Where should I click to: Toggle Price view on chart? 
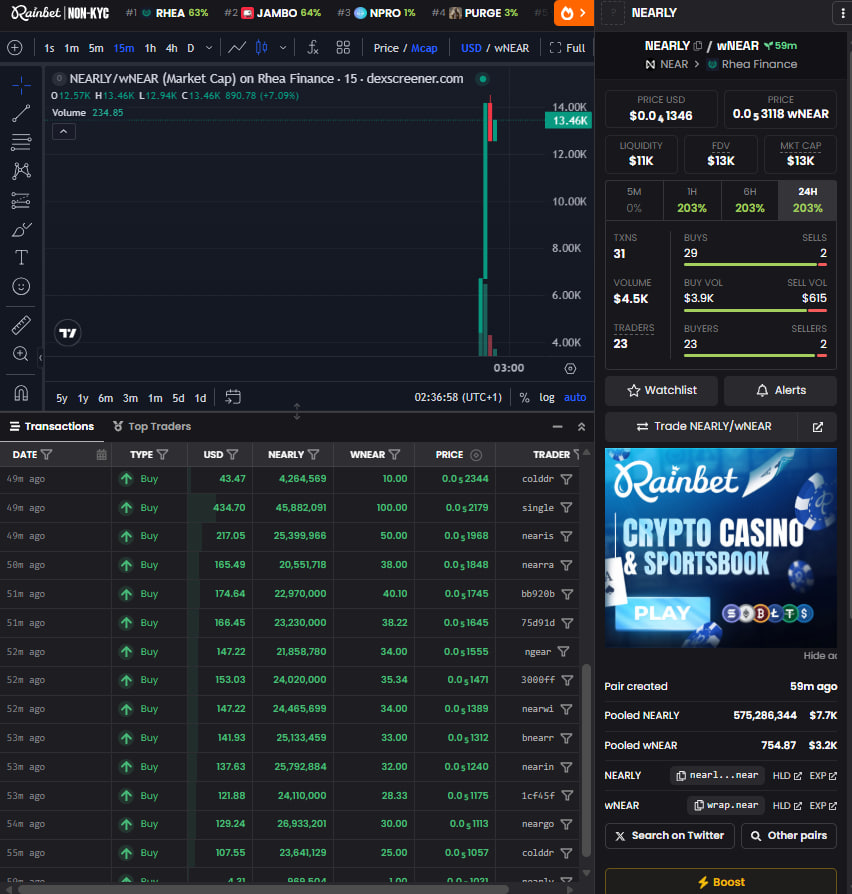pos(386,48)
